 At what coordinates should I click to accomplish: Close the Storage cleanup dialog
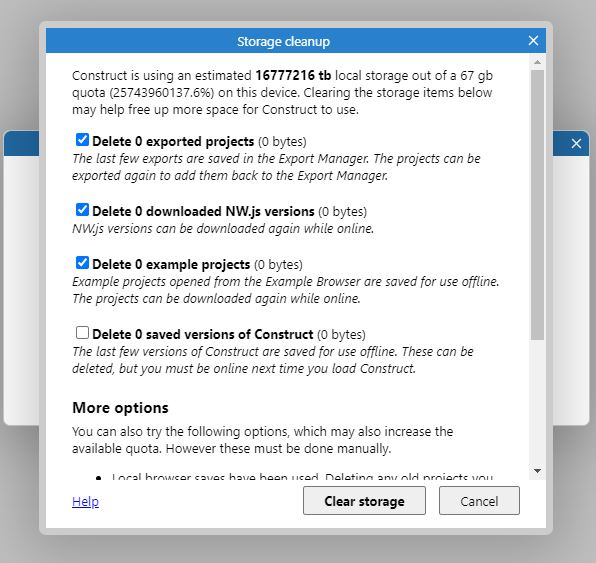[x=533, y=40]
